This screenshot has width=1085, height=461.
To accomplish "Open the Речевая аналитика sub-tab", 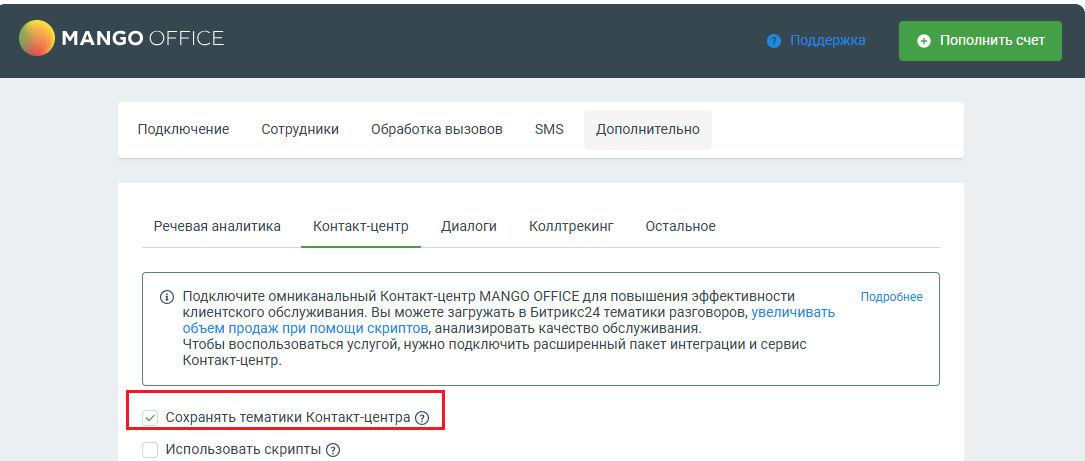I will 217,226.
